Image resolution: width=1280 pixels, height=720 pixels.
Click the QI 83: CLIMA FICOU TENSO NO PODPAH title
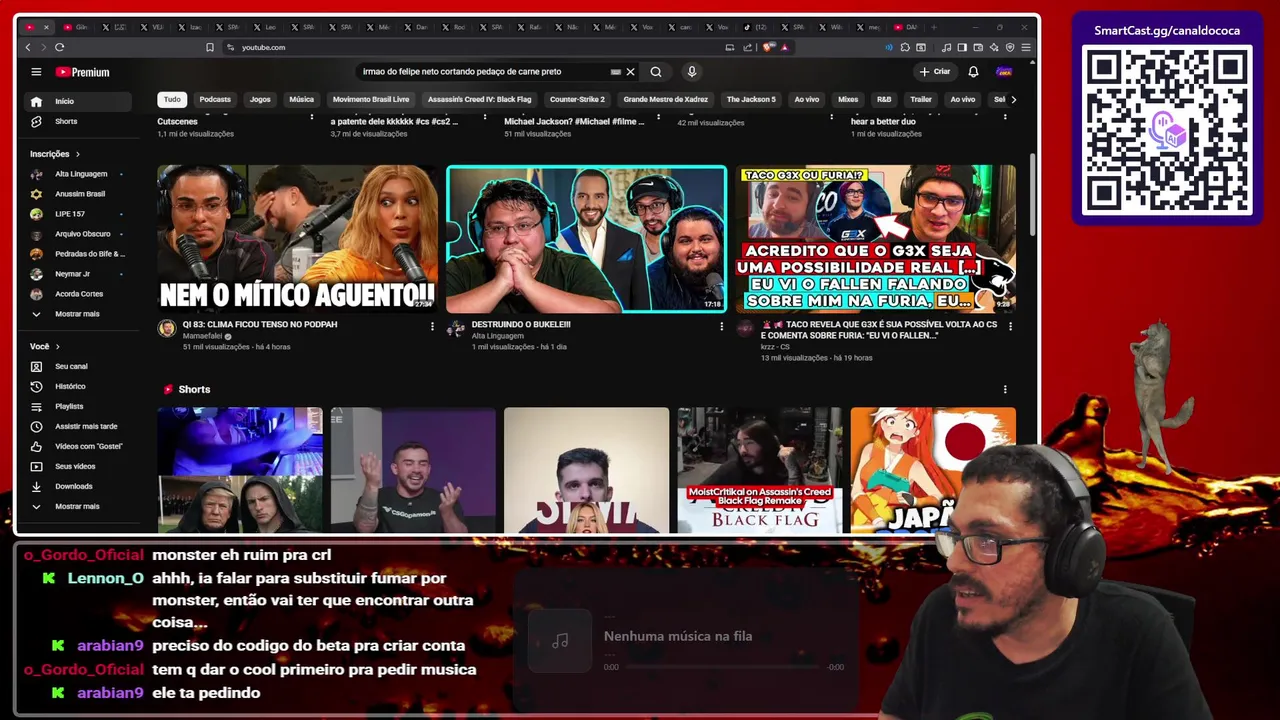click(x=260, y=324)
